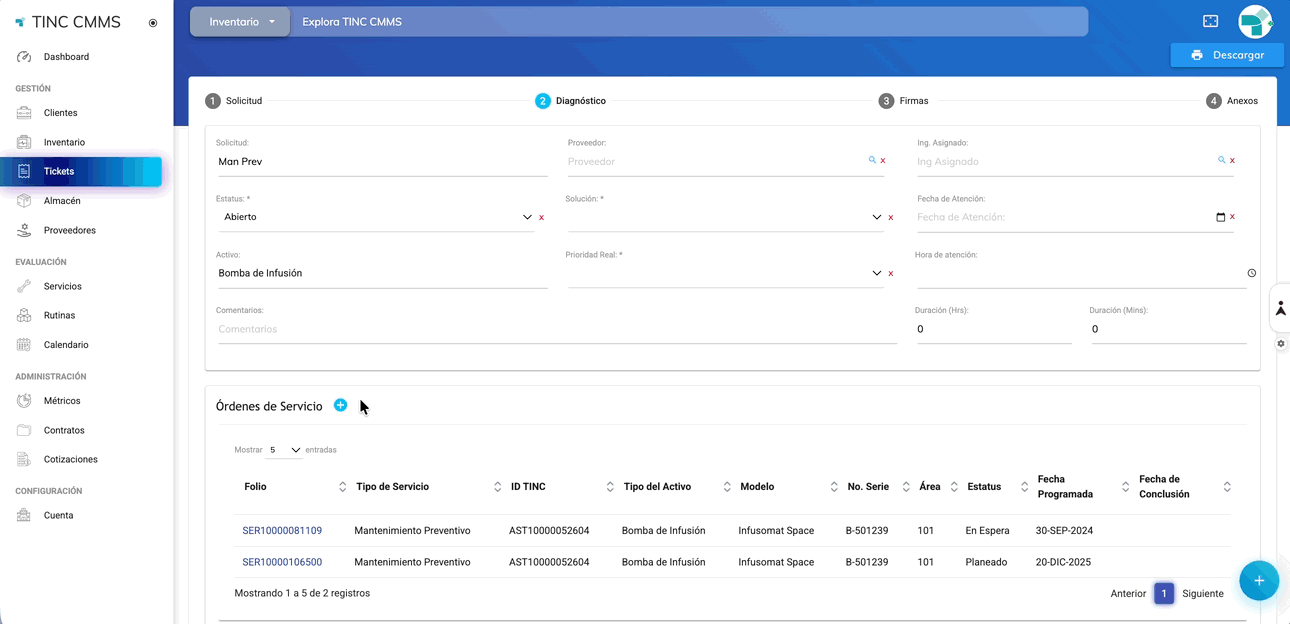The height and width of the screenshot is (624, 1290).
Task: Open service order SER10000081109 link
Action: [282, 530]
